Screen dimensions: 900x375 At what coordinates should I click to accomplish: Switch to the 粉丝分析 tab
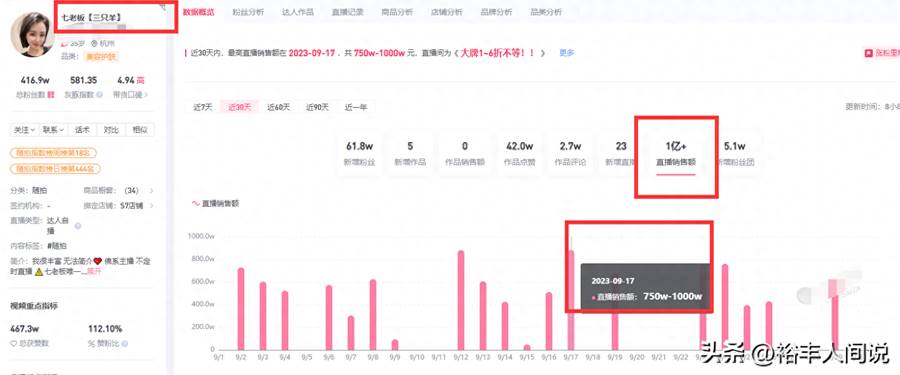point(248,12)
